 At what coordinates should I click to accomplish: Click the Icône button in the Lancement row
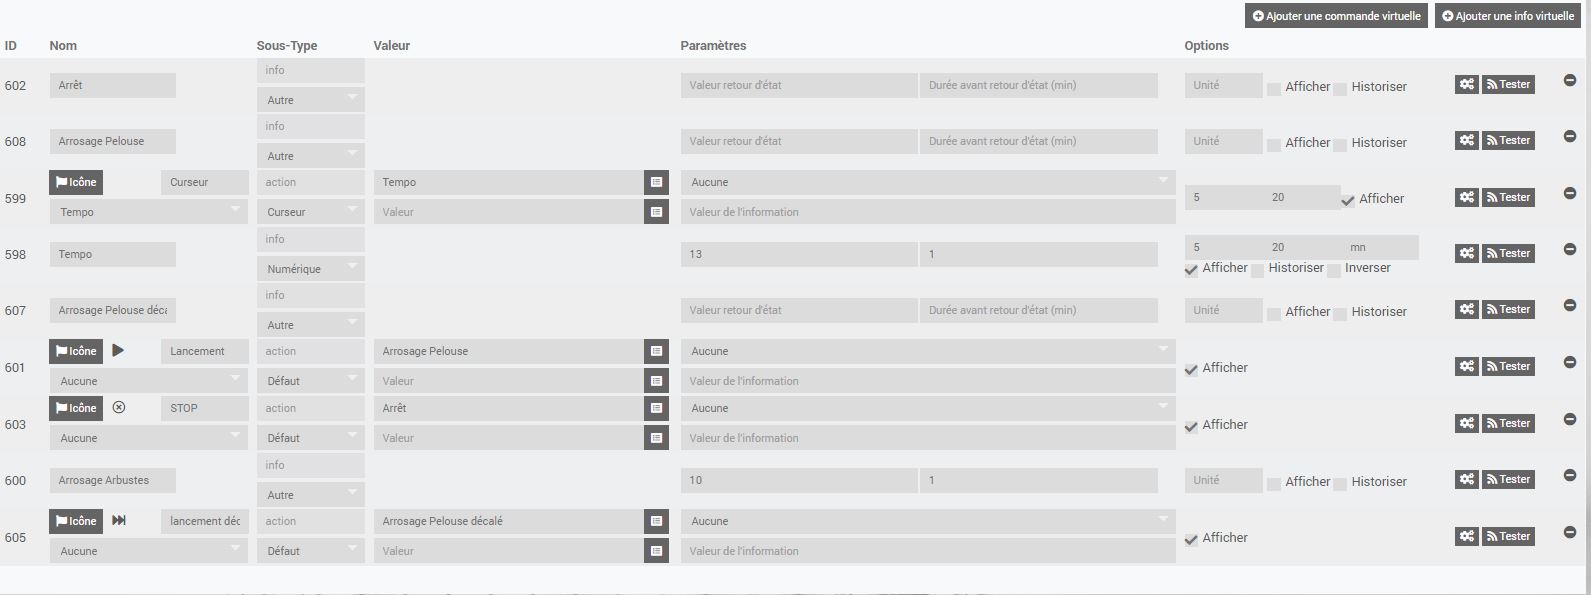(x=76, y=351)
